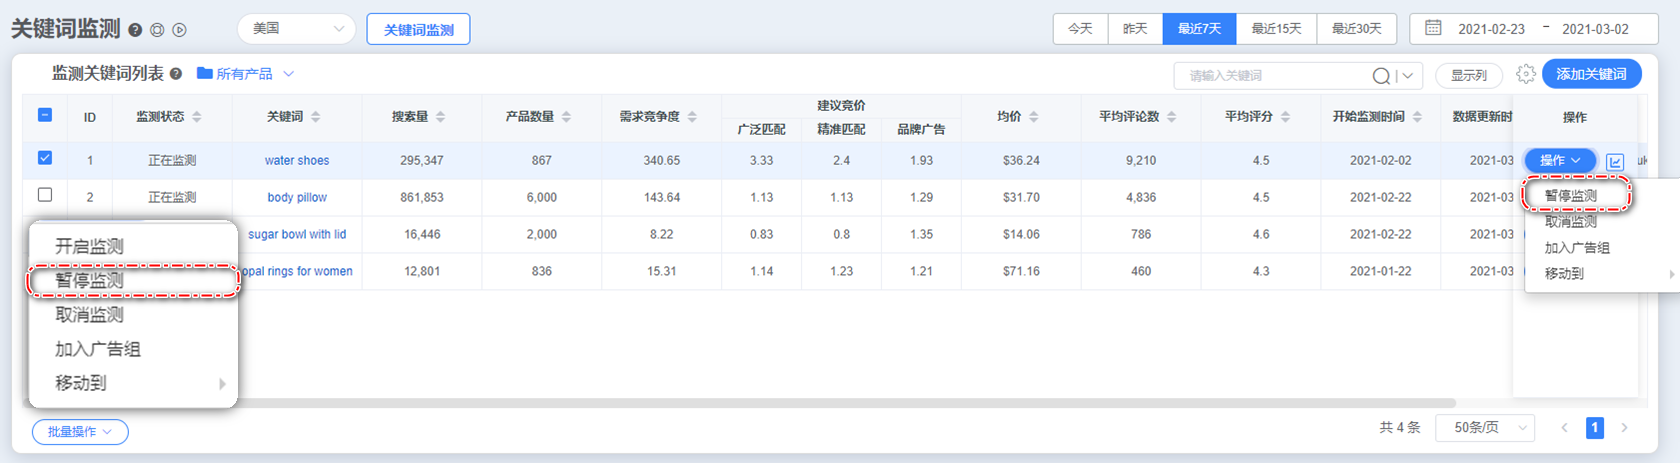Uncheck the water shoes row checkbox
Image resolution: width=1680 pixels, height=463 pixels.
coord(45,158)
